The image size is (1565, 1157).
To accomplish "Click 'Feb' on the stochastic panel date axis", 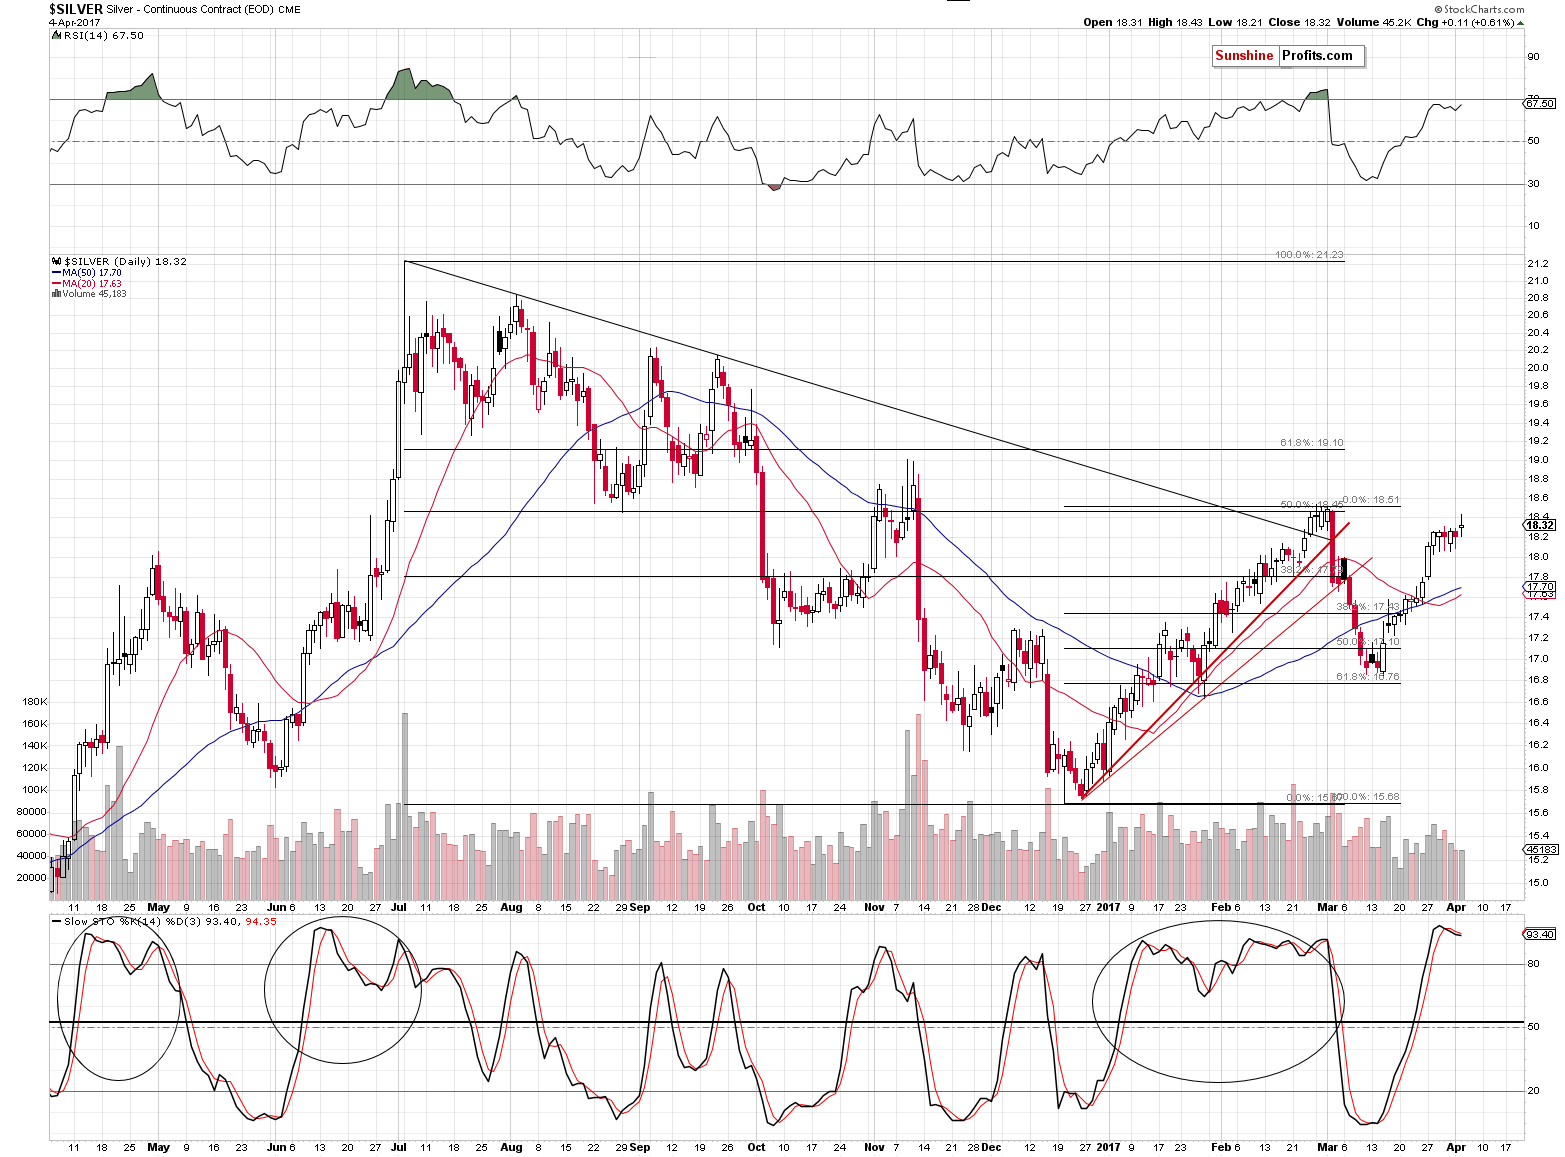I will [x=1220, y=1148].
